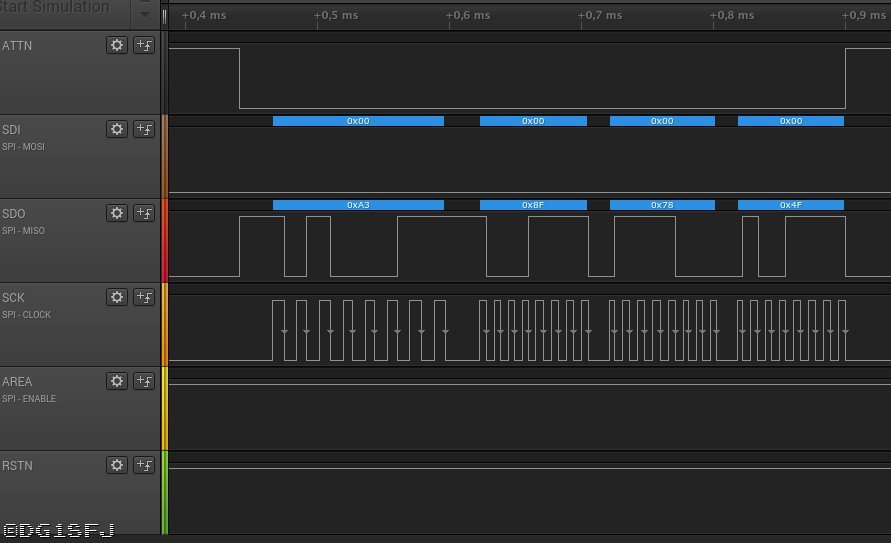Click the +0,8 ms timeline marker
The width and height of the screenshot is (891, 543).
pos(732,16)
